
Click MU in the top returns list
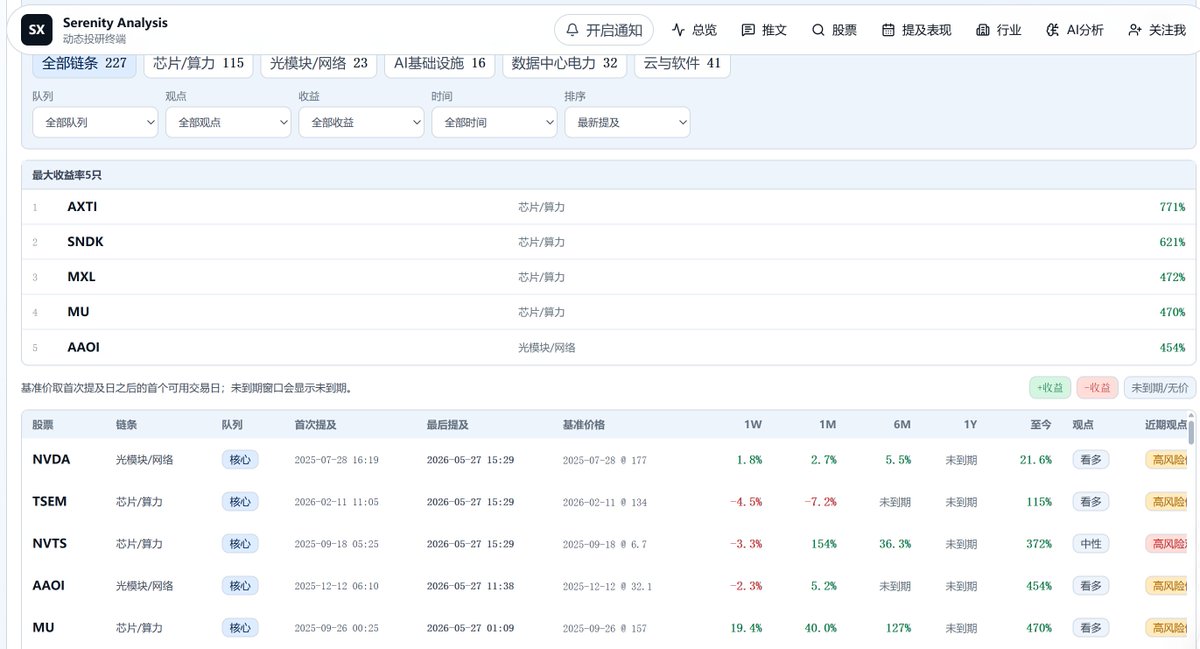coord(78,312)
